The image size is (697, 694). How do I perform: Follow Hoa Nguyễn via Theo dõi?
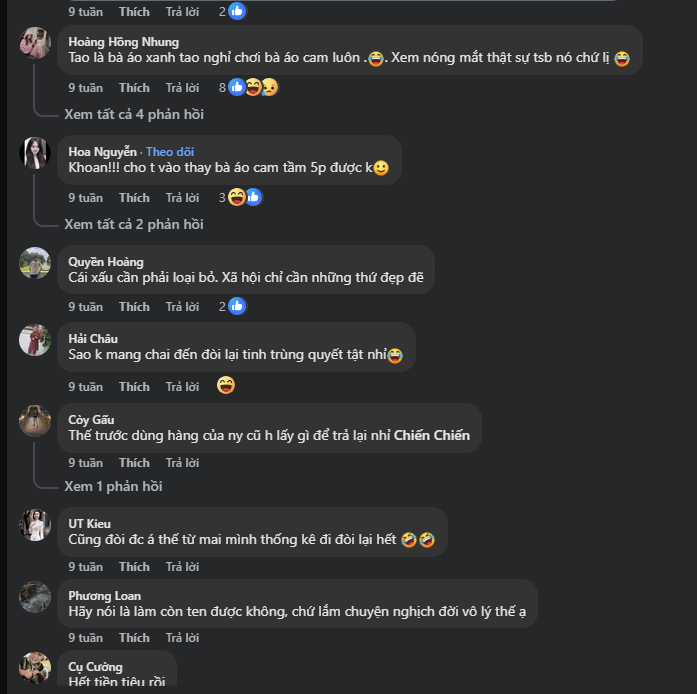(x=170, y=151)
